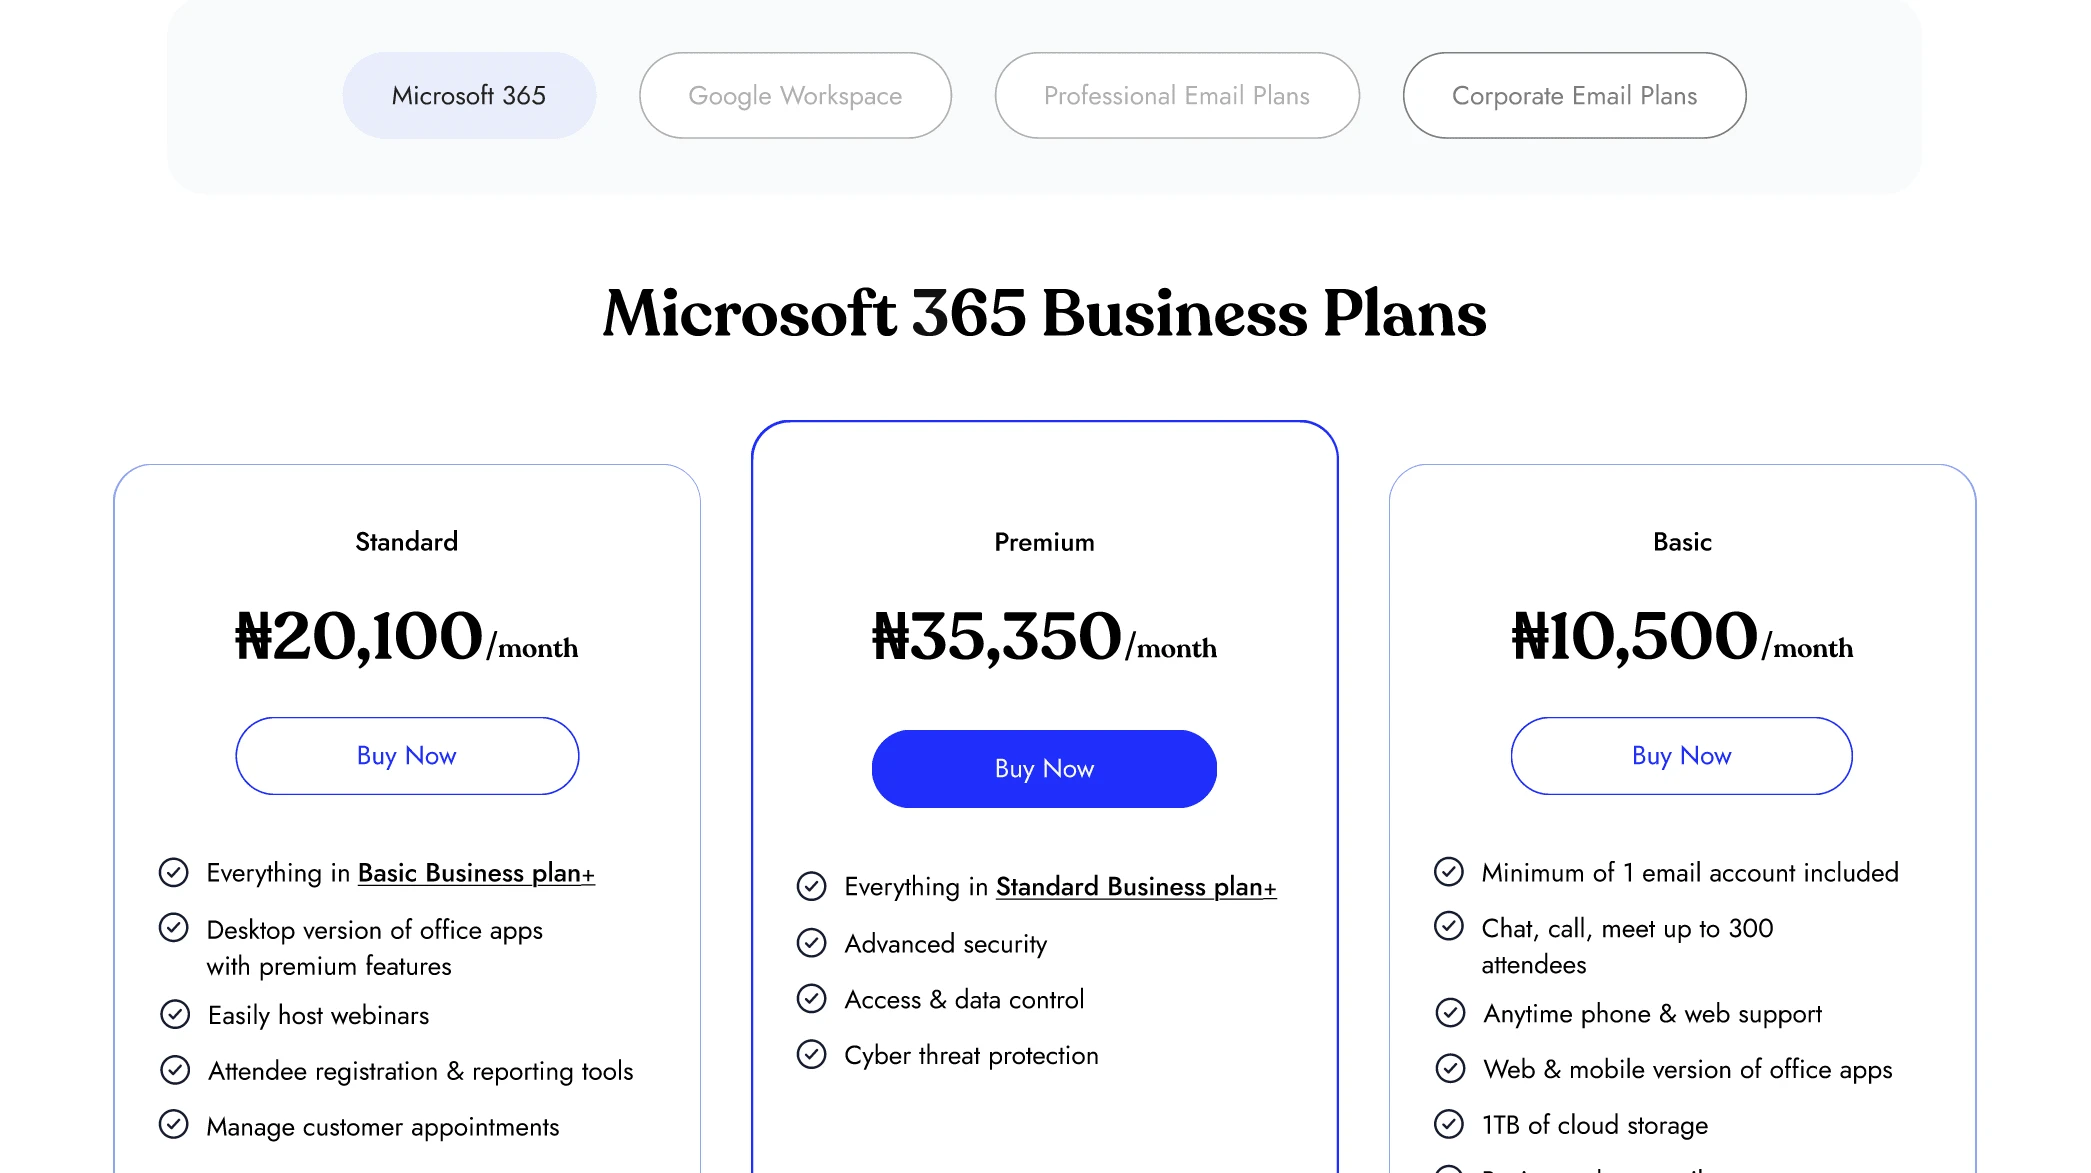The height and width of the screenshot is (1173, 2091).
Task: Click Buy Now under the Basic plan
Action: (1680, 756)
